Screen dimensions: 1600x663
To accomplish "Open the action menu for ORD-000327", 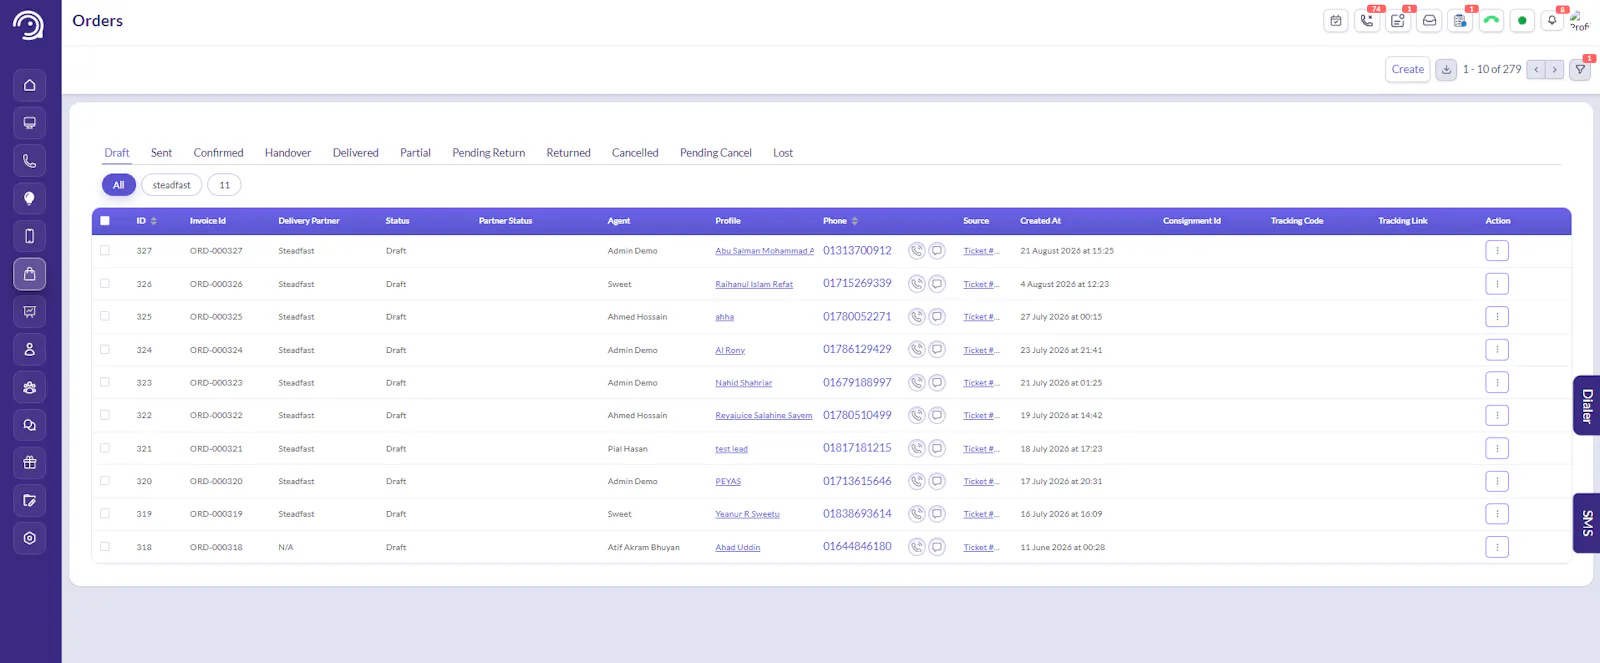I will [x=1497, y=251].
